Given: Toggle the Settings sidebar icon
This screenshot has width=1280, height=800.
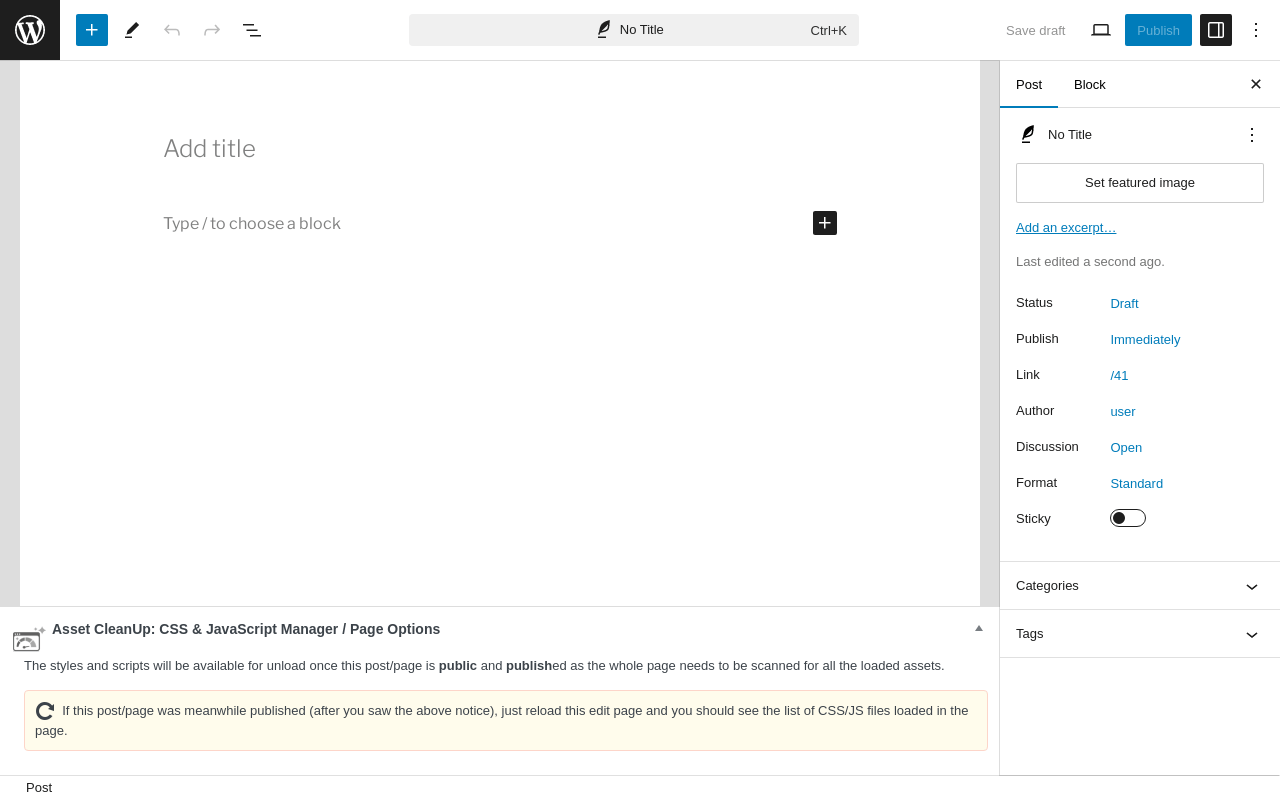Looking at the screenshot, I should coord(1216,30).
